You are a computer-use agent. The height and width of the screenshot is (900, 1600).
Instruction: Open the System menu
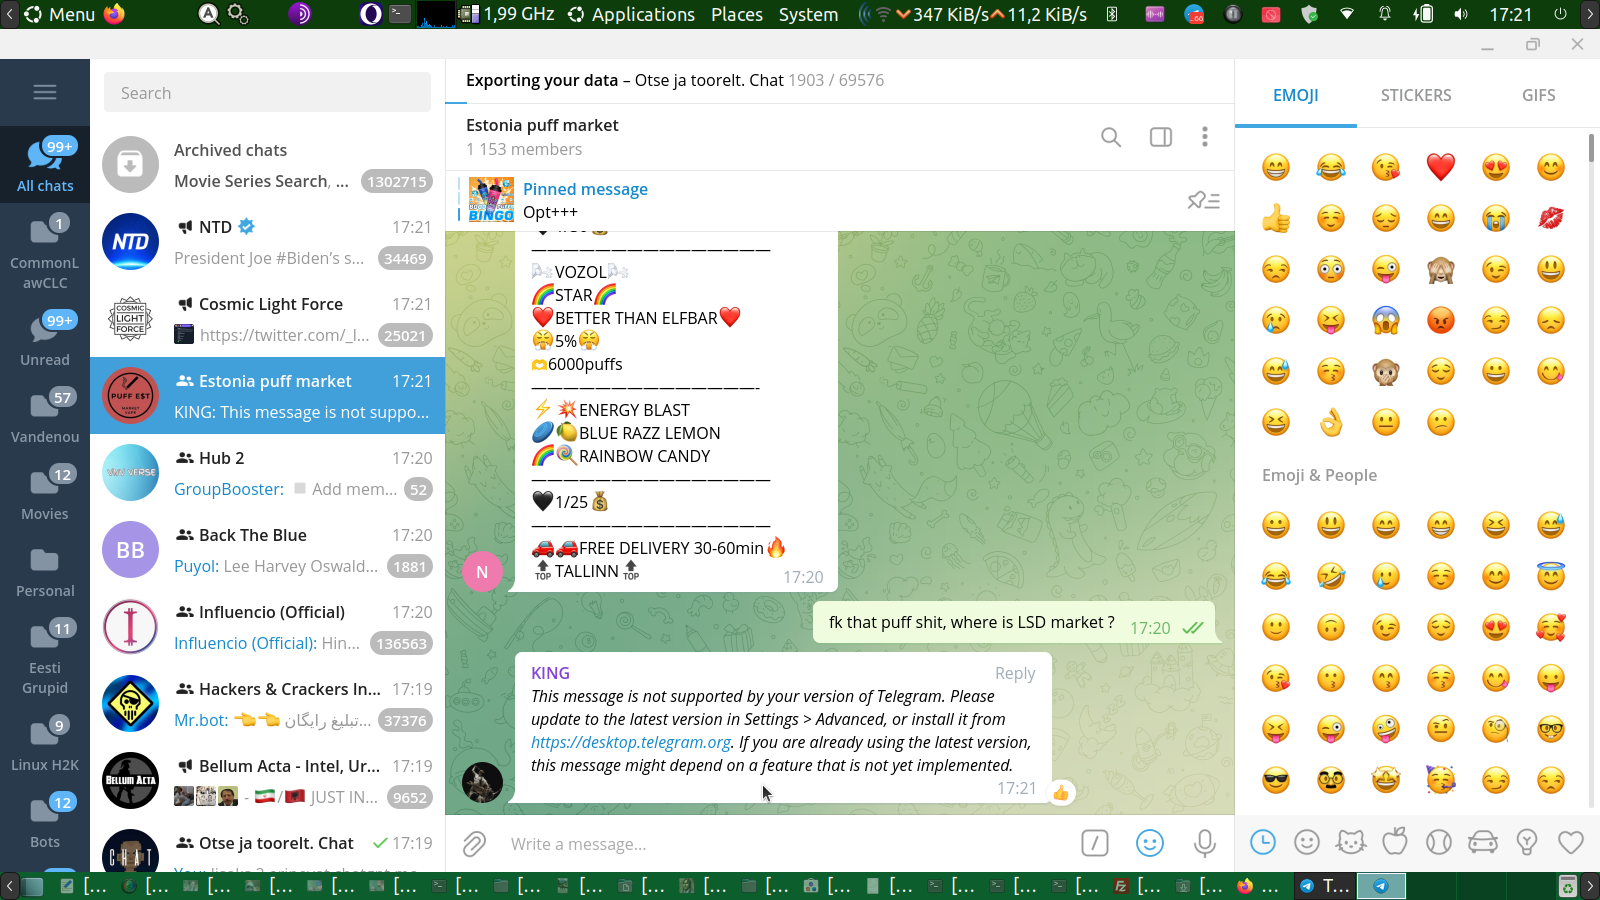point(809,14)
